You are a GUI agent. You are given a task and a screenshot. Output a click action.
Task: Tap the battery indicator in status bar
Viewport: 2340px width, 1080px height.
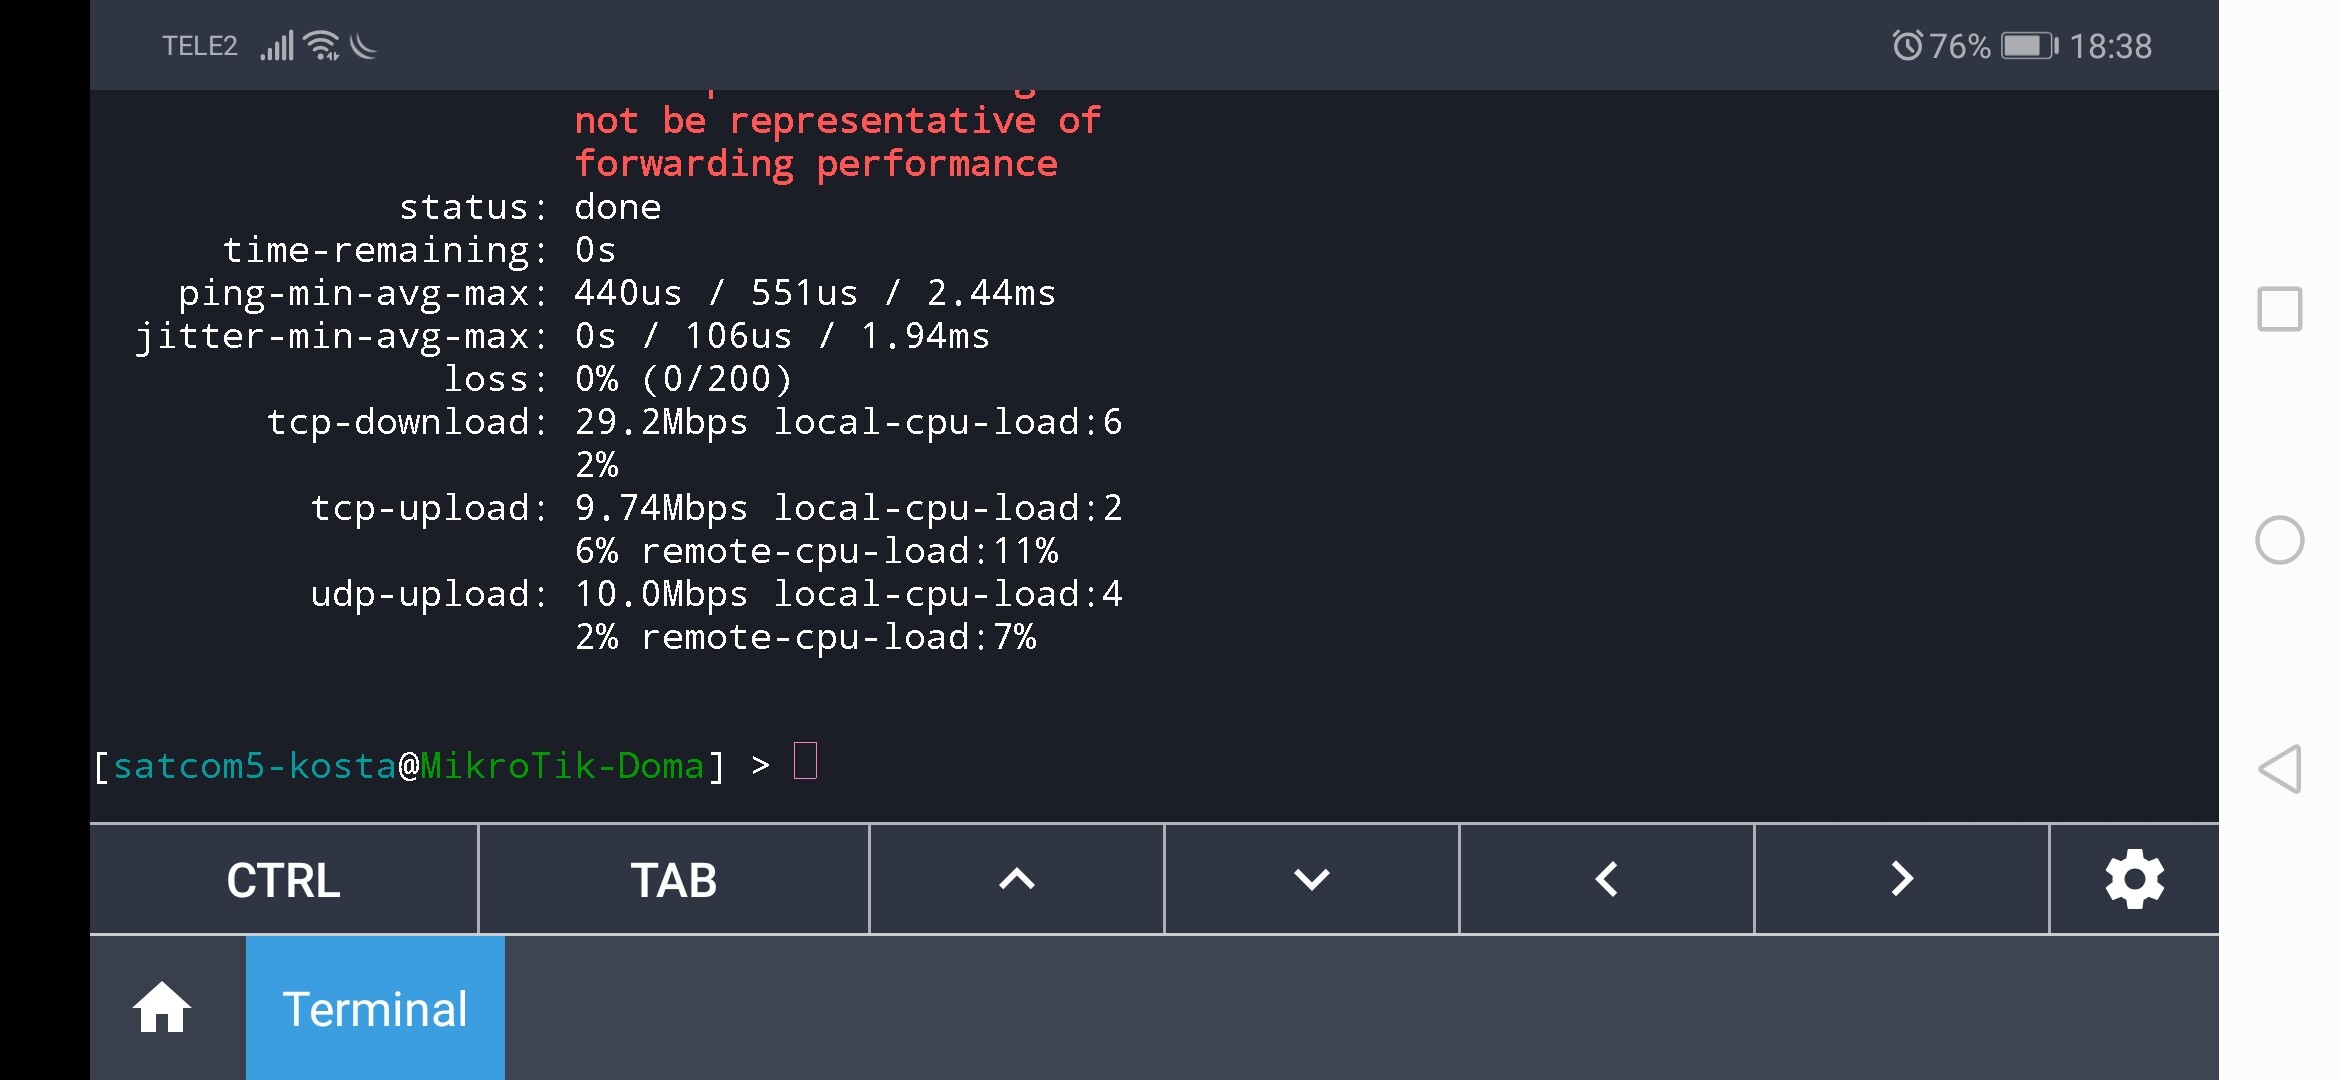2029,46
